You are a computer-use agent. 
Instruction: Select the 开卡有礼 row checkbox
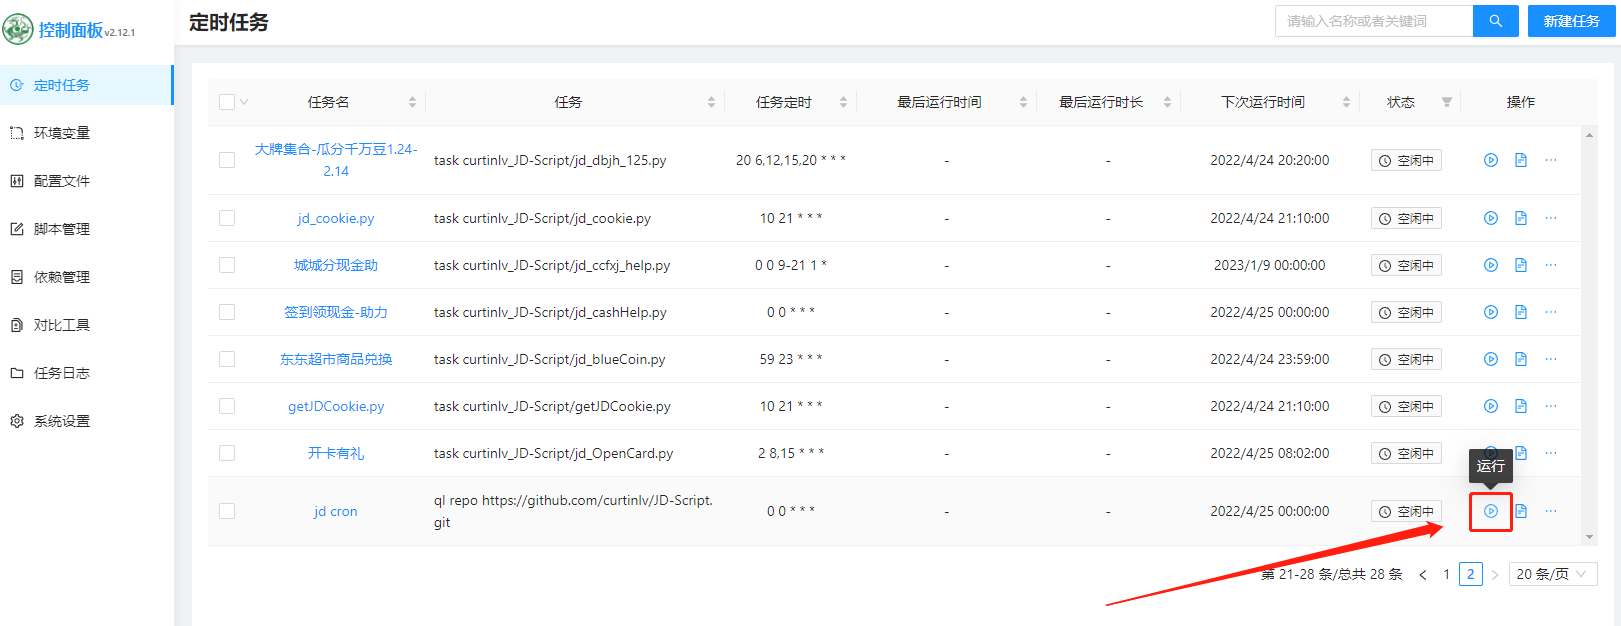point(227,453)
